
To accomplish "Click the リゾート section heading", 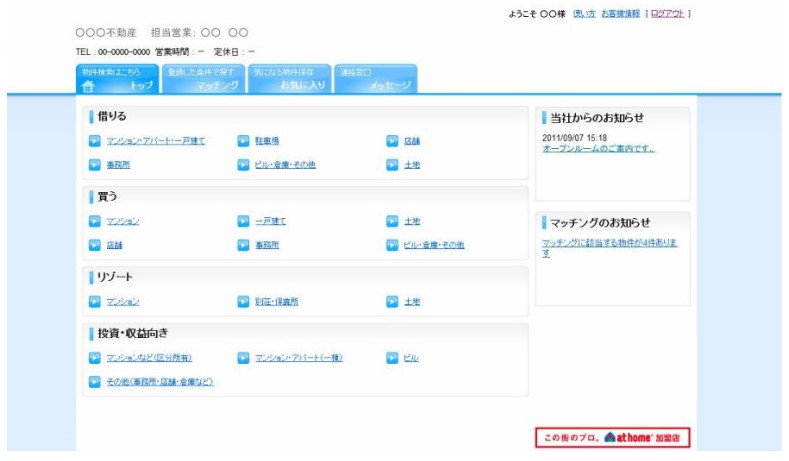I will (x=115, y=277).
